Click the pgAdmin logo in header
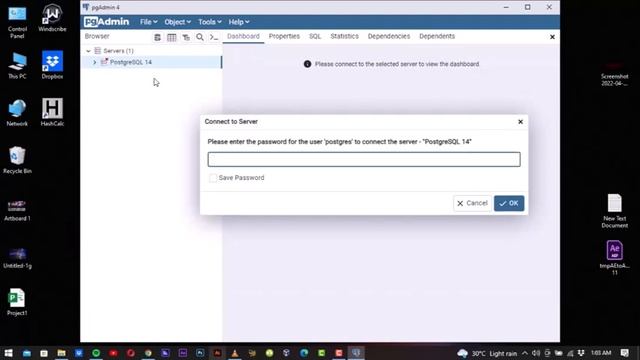The width and height of the screenshot is (640, 360). point(107,22)
